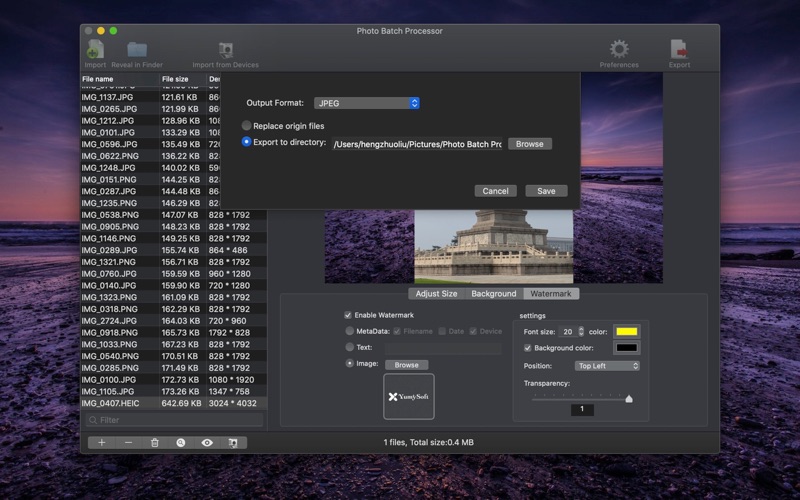Viewport: 800px width, 500px height.
Task: Click the trash delete icon
Action: [155, 442]
